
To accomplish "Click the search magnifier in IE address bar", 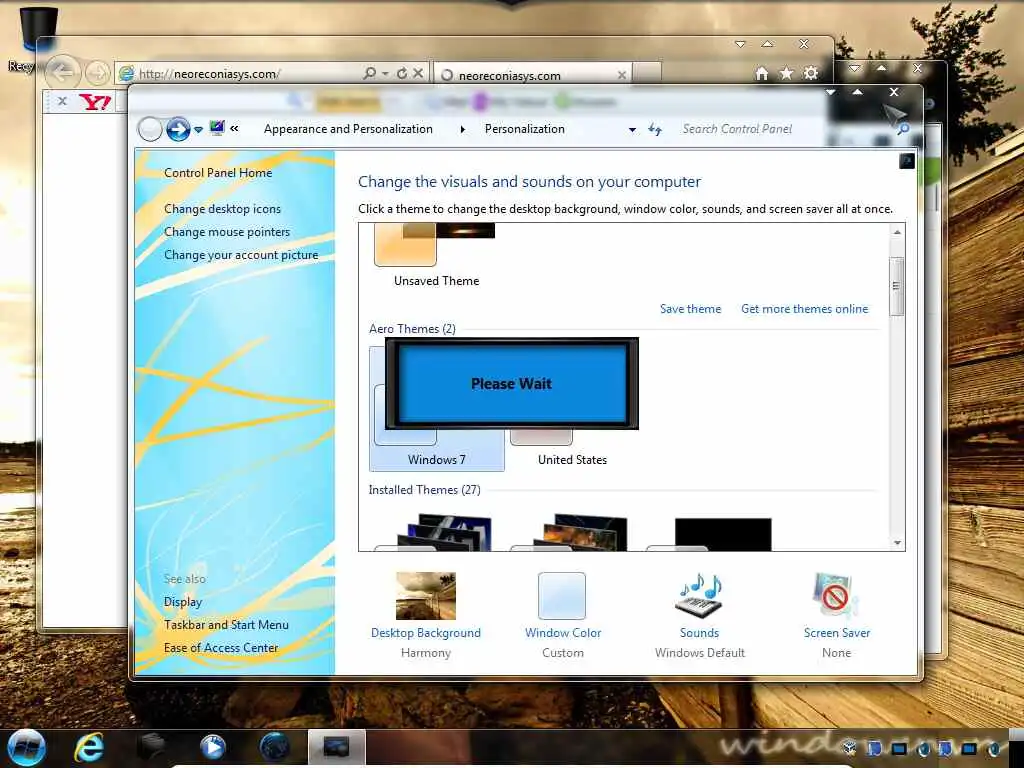I will (x=370, y=73).
